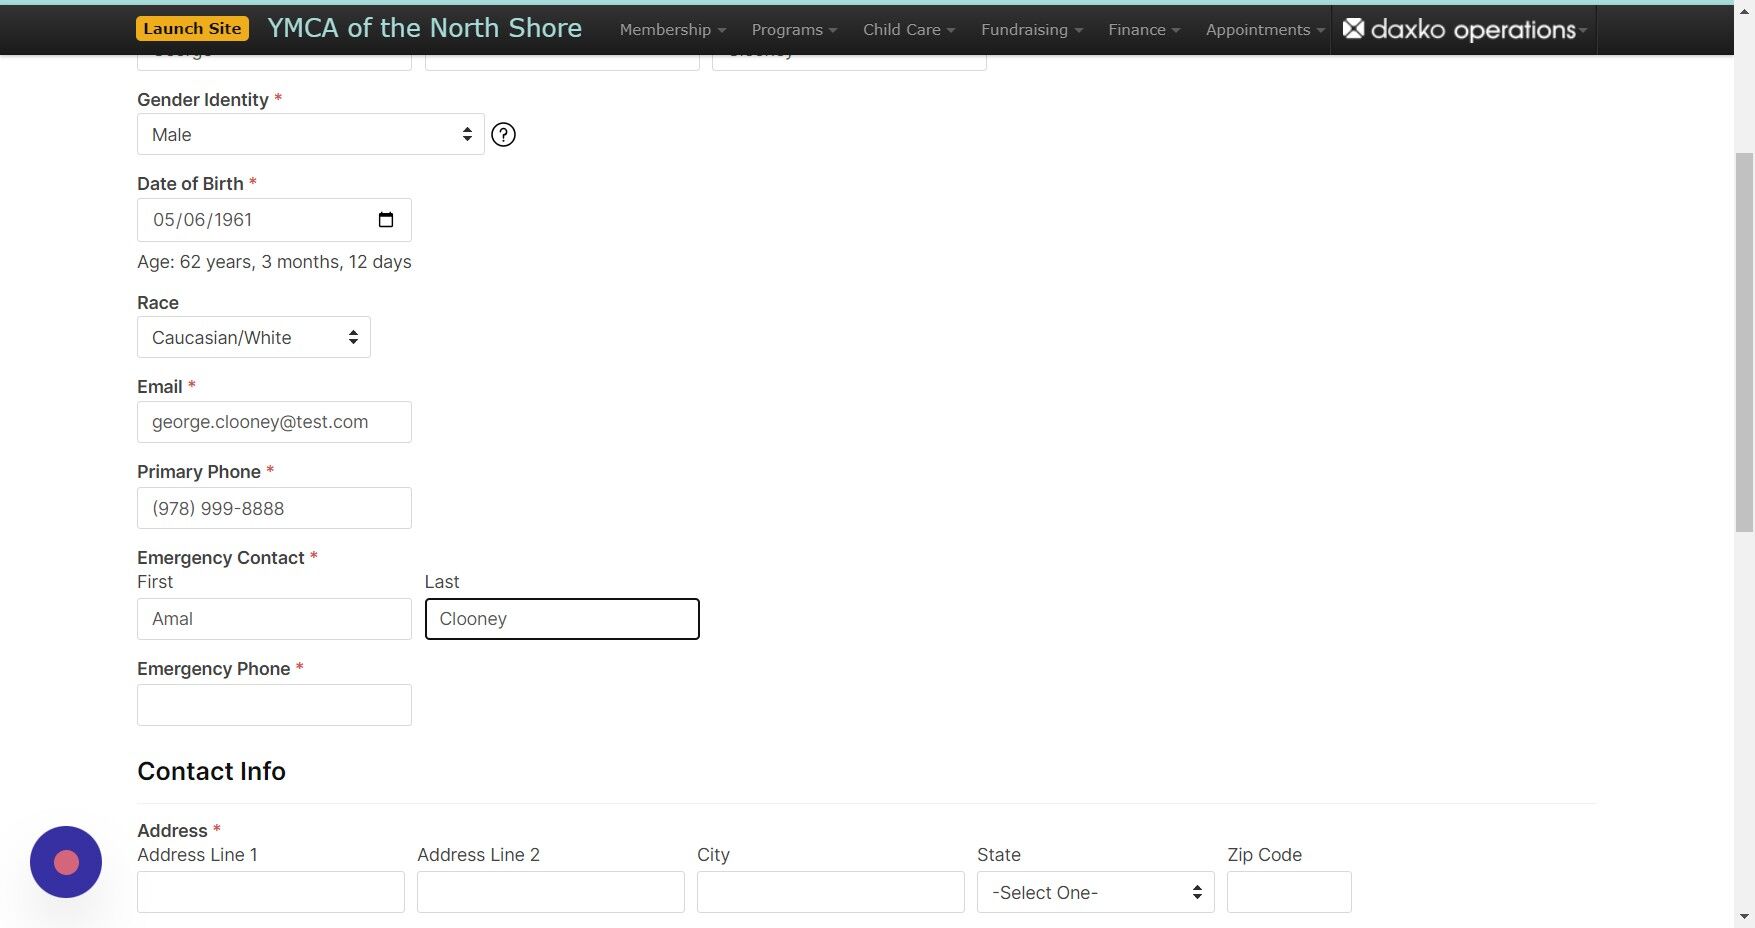Screen dimensions: 1755x928
Task: Open the State Select One dropdown
Action: pyautogui.click(x=1094, y=892)
